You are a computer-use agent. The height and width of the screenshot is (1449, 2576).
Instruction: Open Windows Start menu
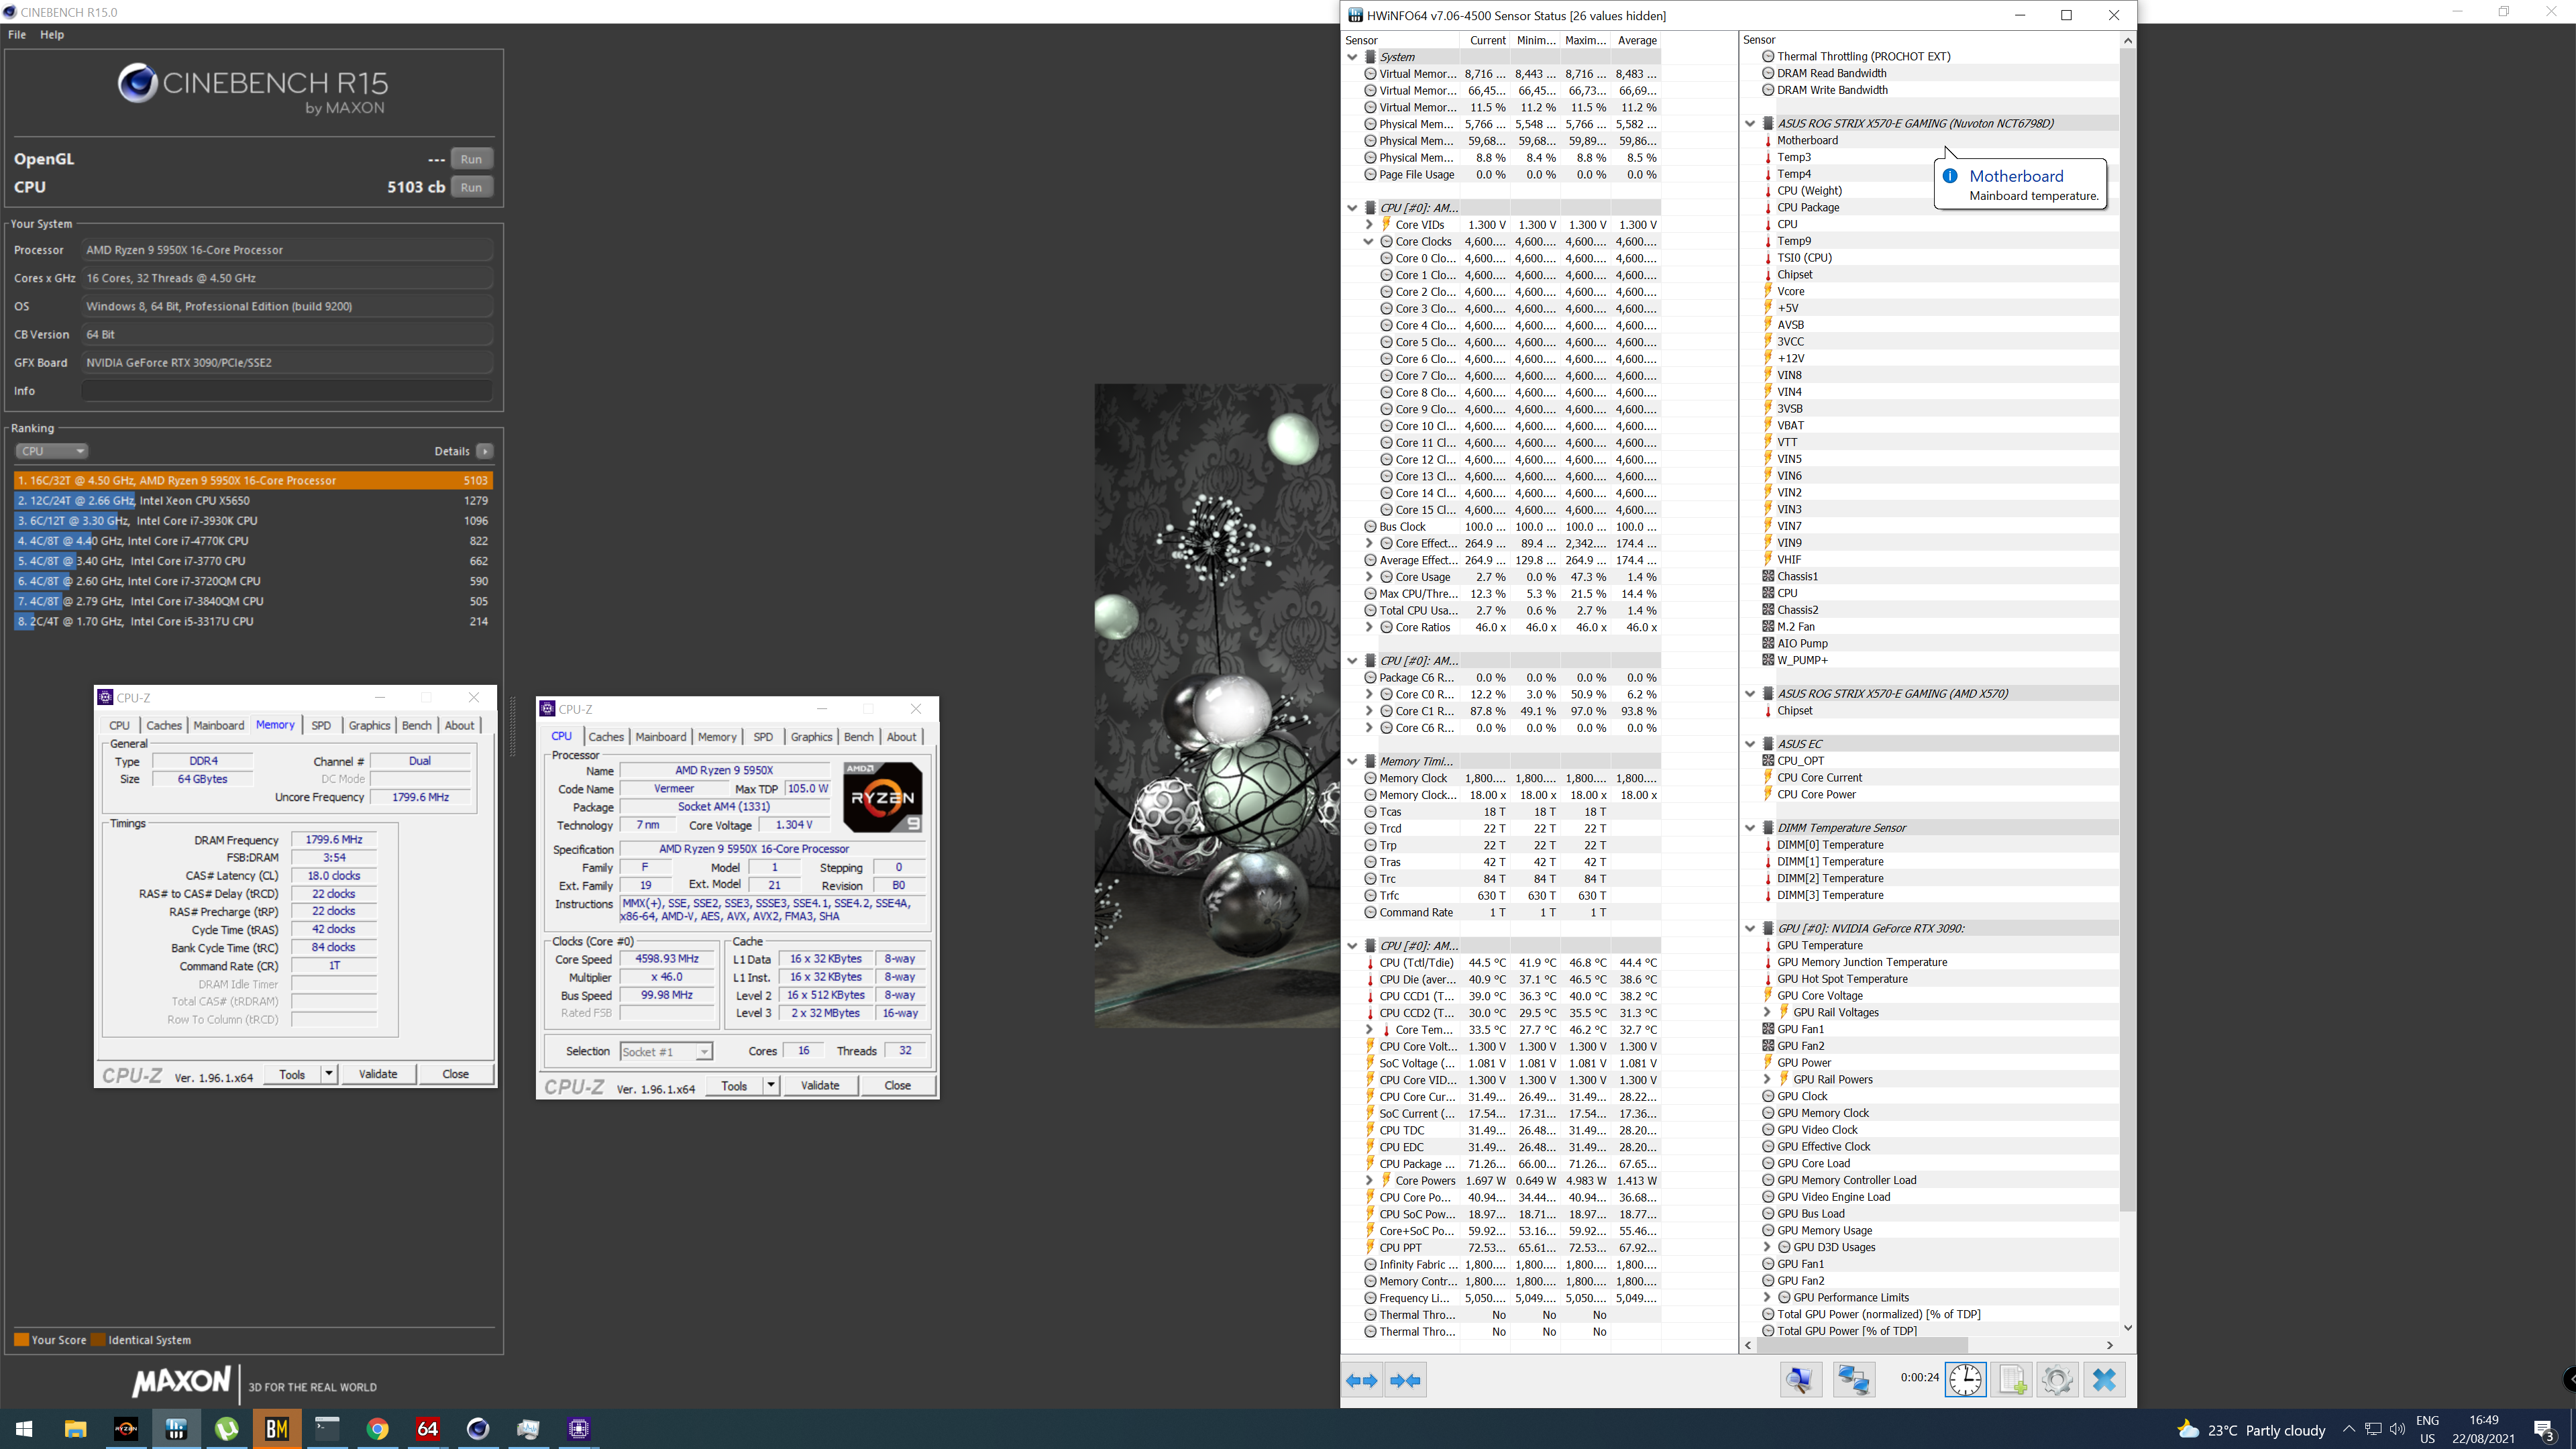coord(24,1429)
